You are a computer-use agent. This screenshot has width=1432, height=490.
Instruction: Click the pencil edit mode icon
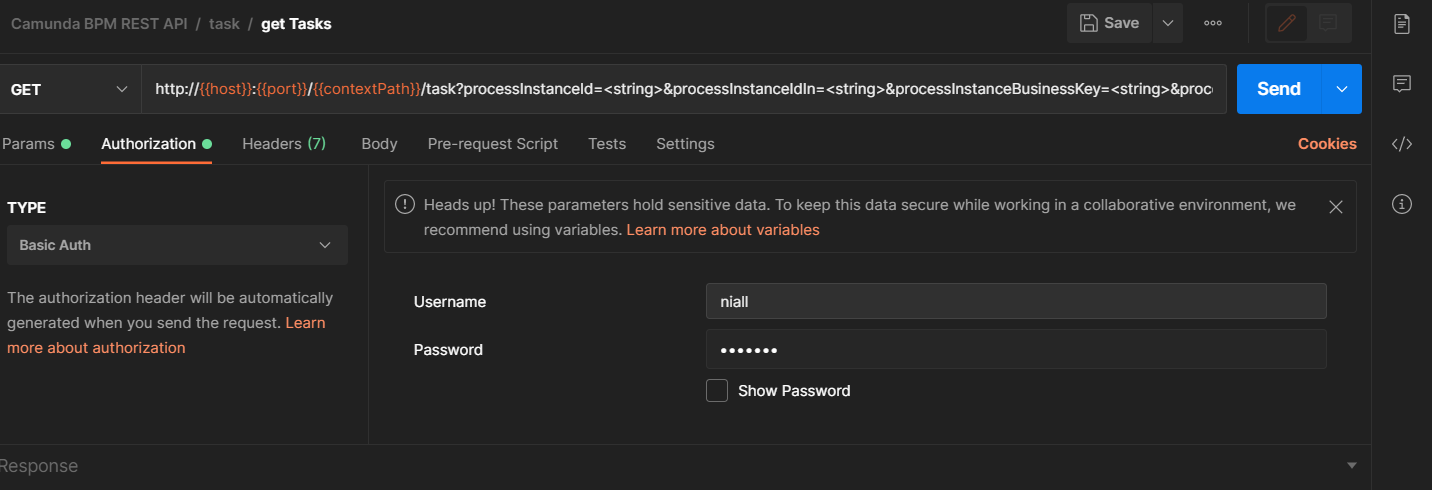[x=1287, y=23]
